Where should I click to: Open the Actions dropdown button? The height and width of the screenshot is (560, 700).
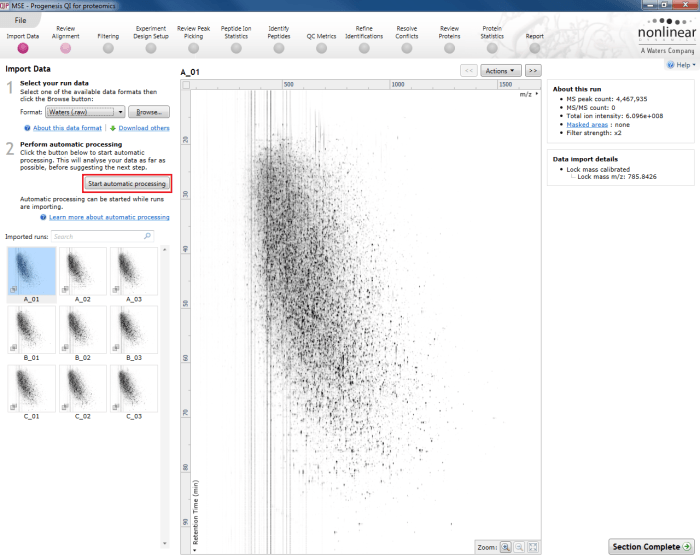(x=500, y=71)
